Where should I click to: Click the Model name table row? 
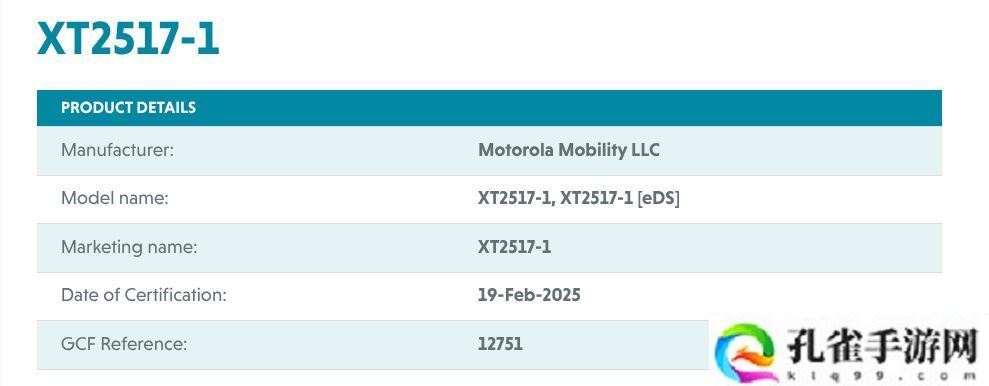click(489, 199)
